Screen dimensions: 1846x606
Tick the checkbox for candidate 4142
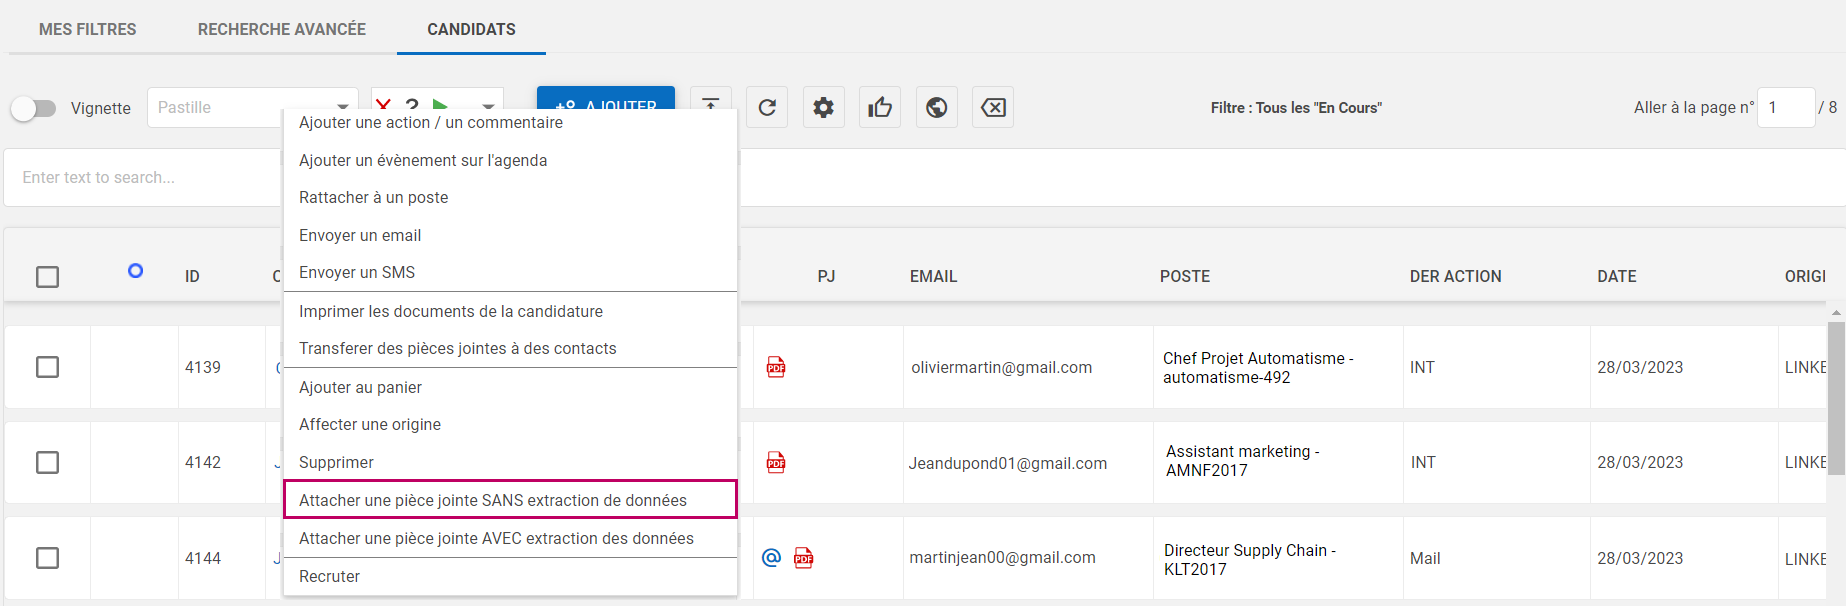coord(47,462)
